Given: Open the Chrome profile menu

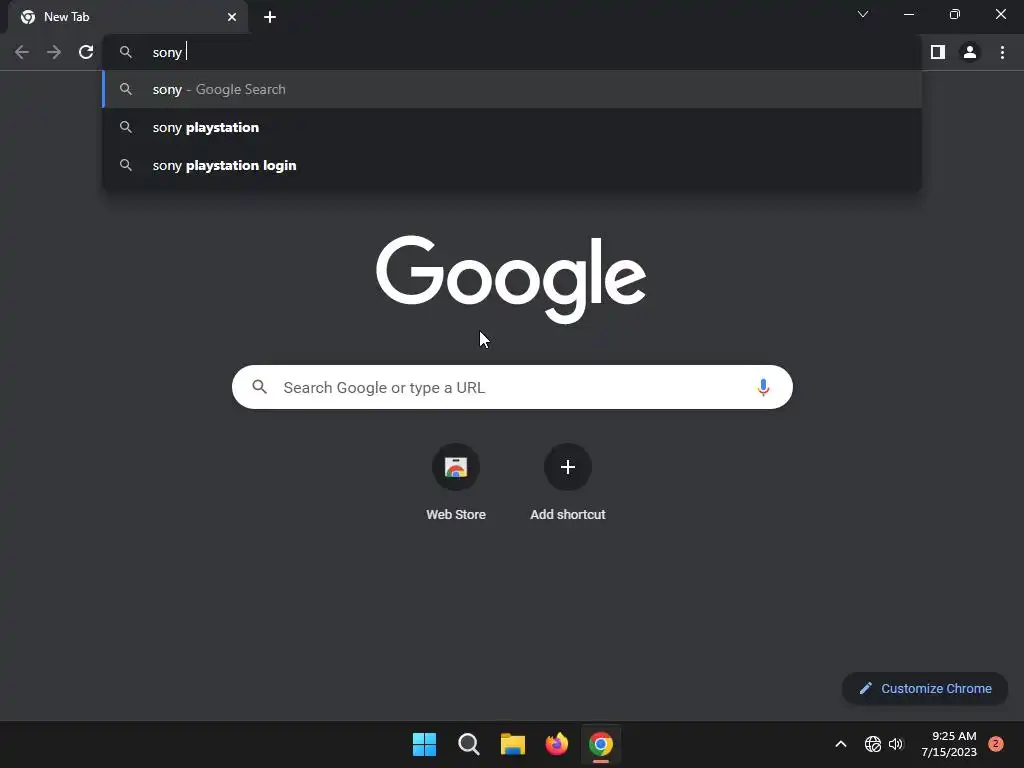Looking at the screenshot, I should [970, 52].
